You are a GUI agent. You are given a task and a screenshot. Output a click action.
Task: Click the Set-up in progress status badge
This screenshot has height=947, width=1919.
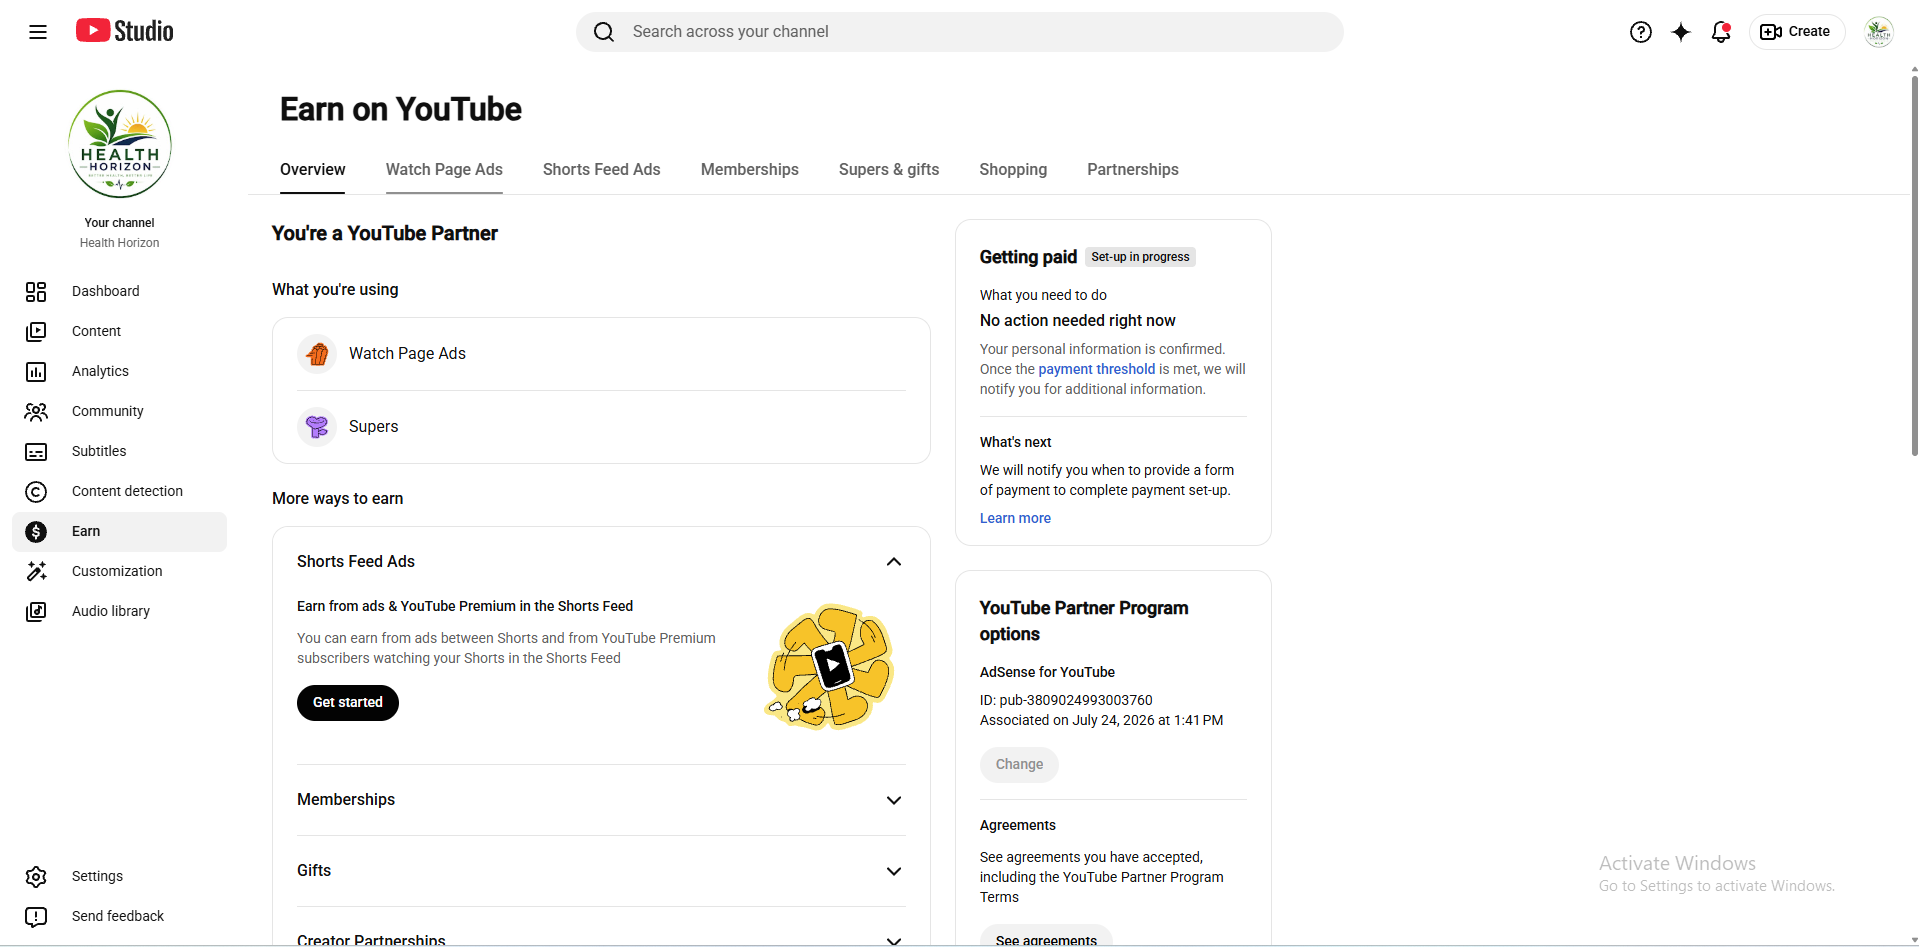[x=1140, y=257]
